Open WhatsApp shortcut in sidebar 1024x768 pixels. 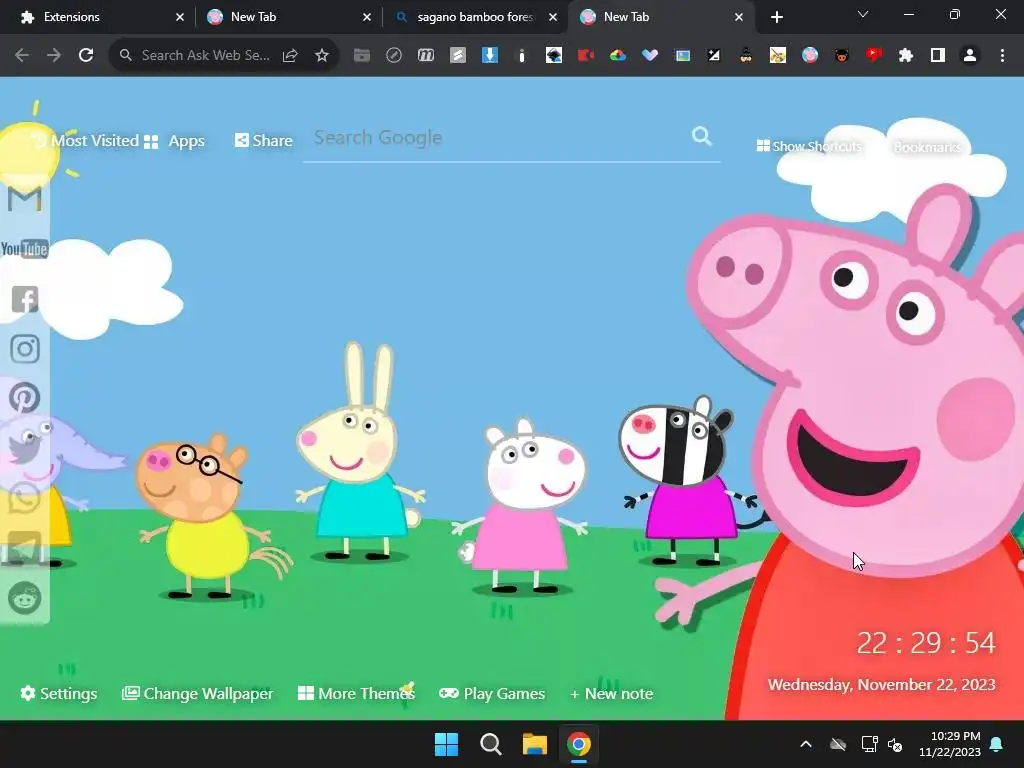tap(25, 498)
